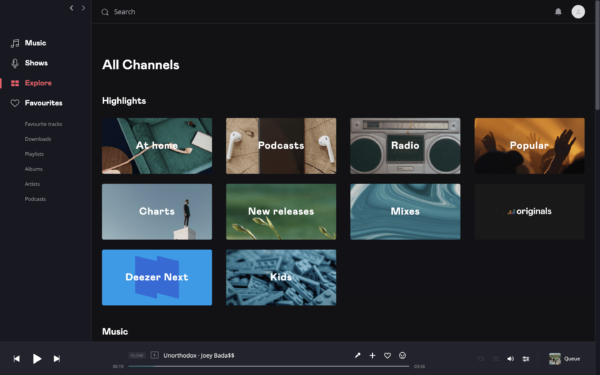Open the notifications bell
This screenshot has width=600, height=375.
pyautogui.click(x=558, y=12)
